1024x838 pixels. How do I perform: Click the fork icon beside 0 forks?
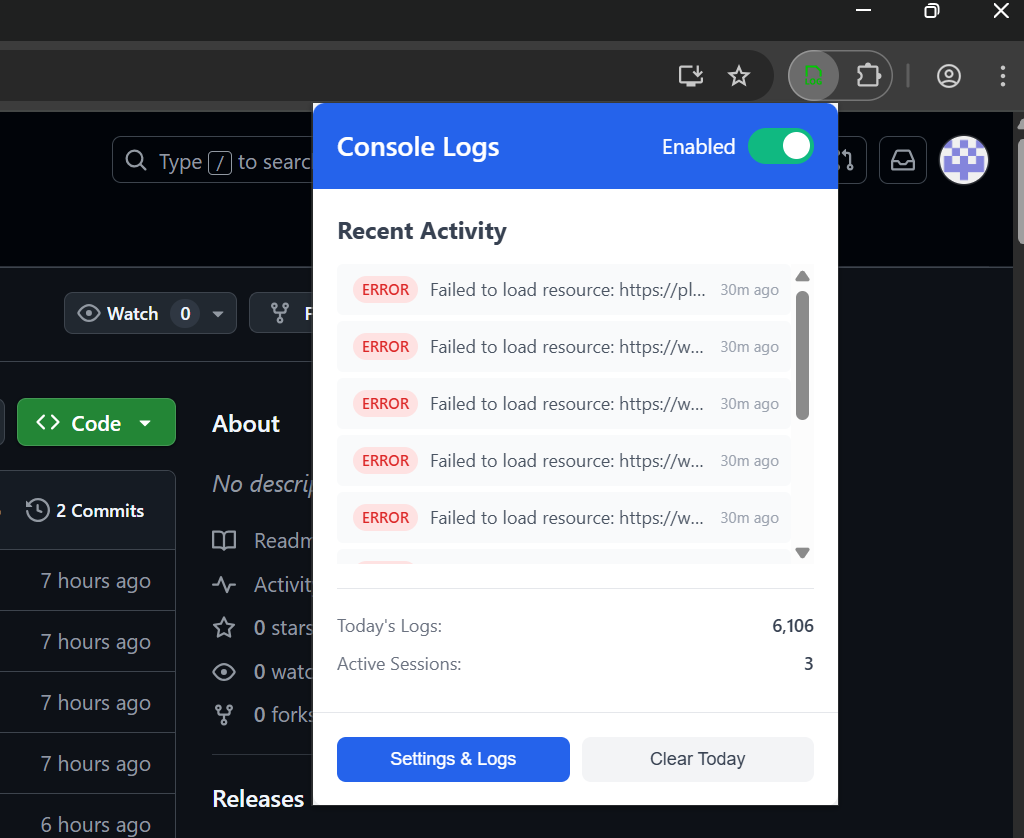tap(224, 715)
